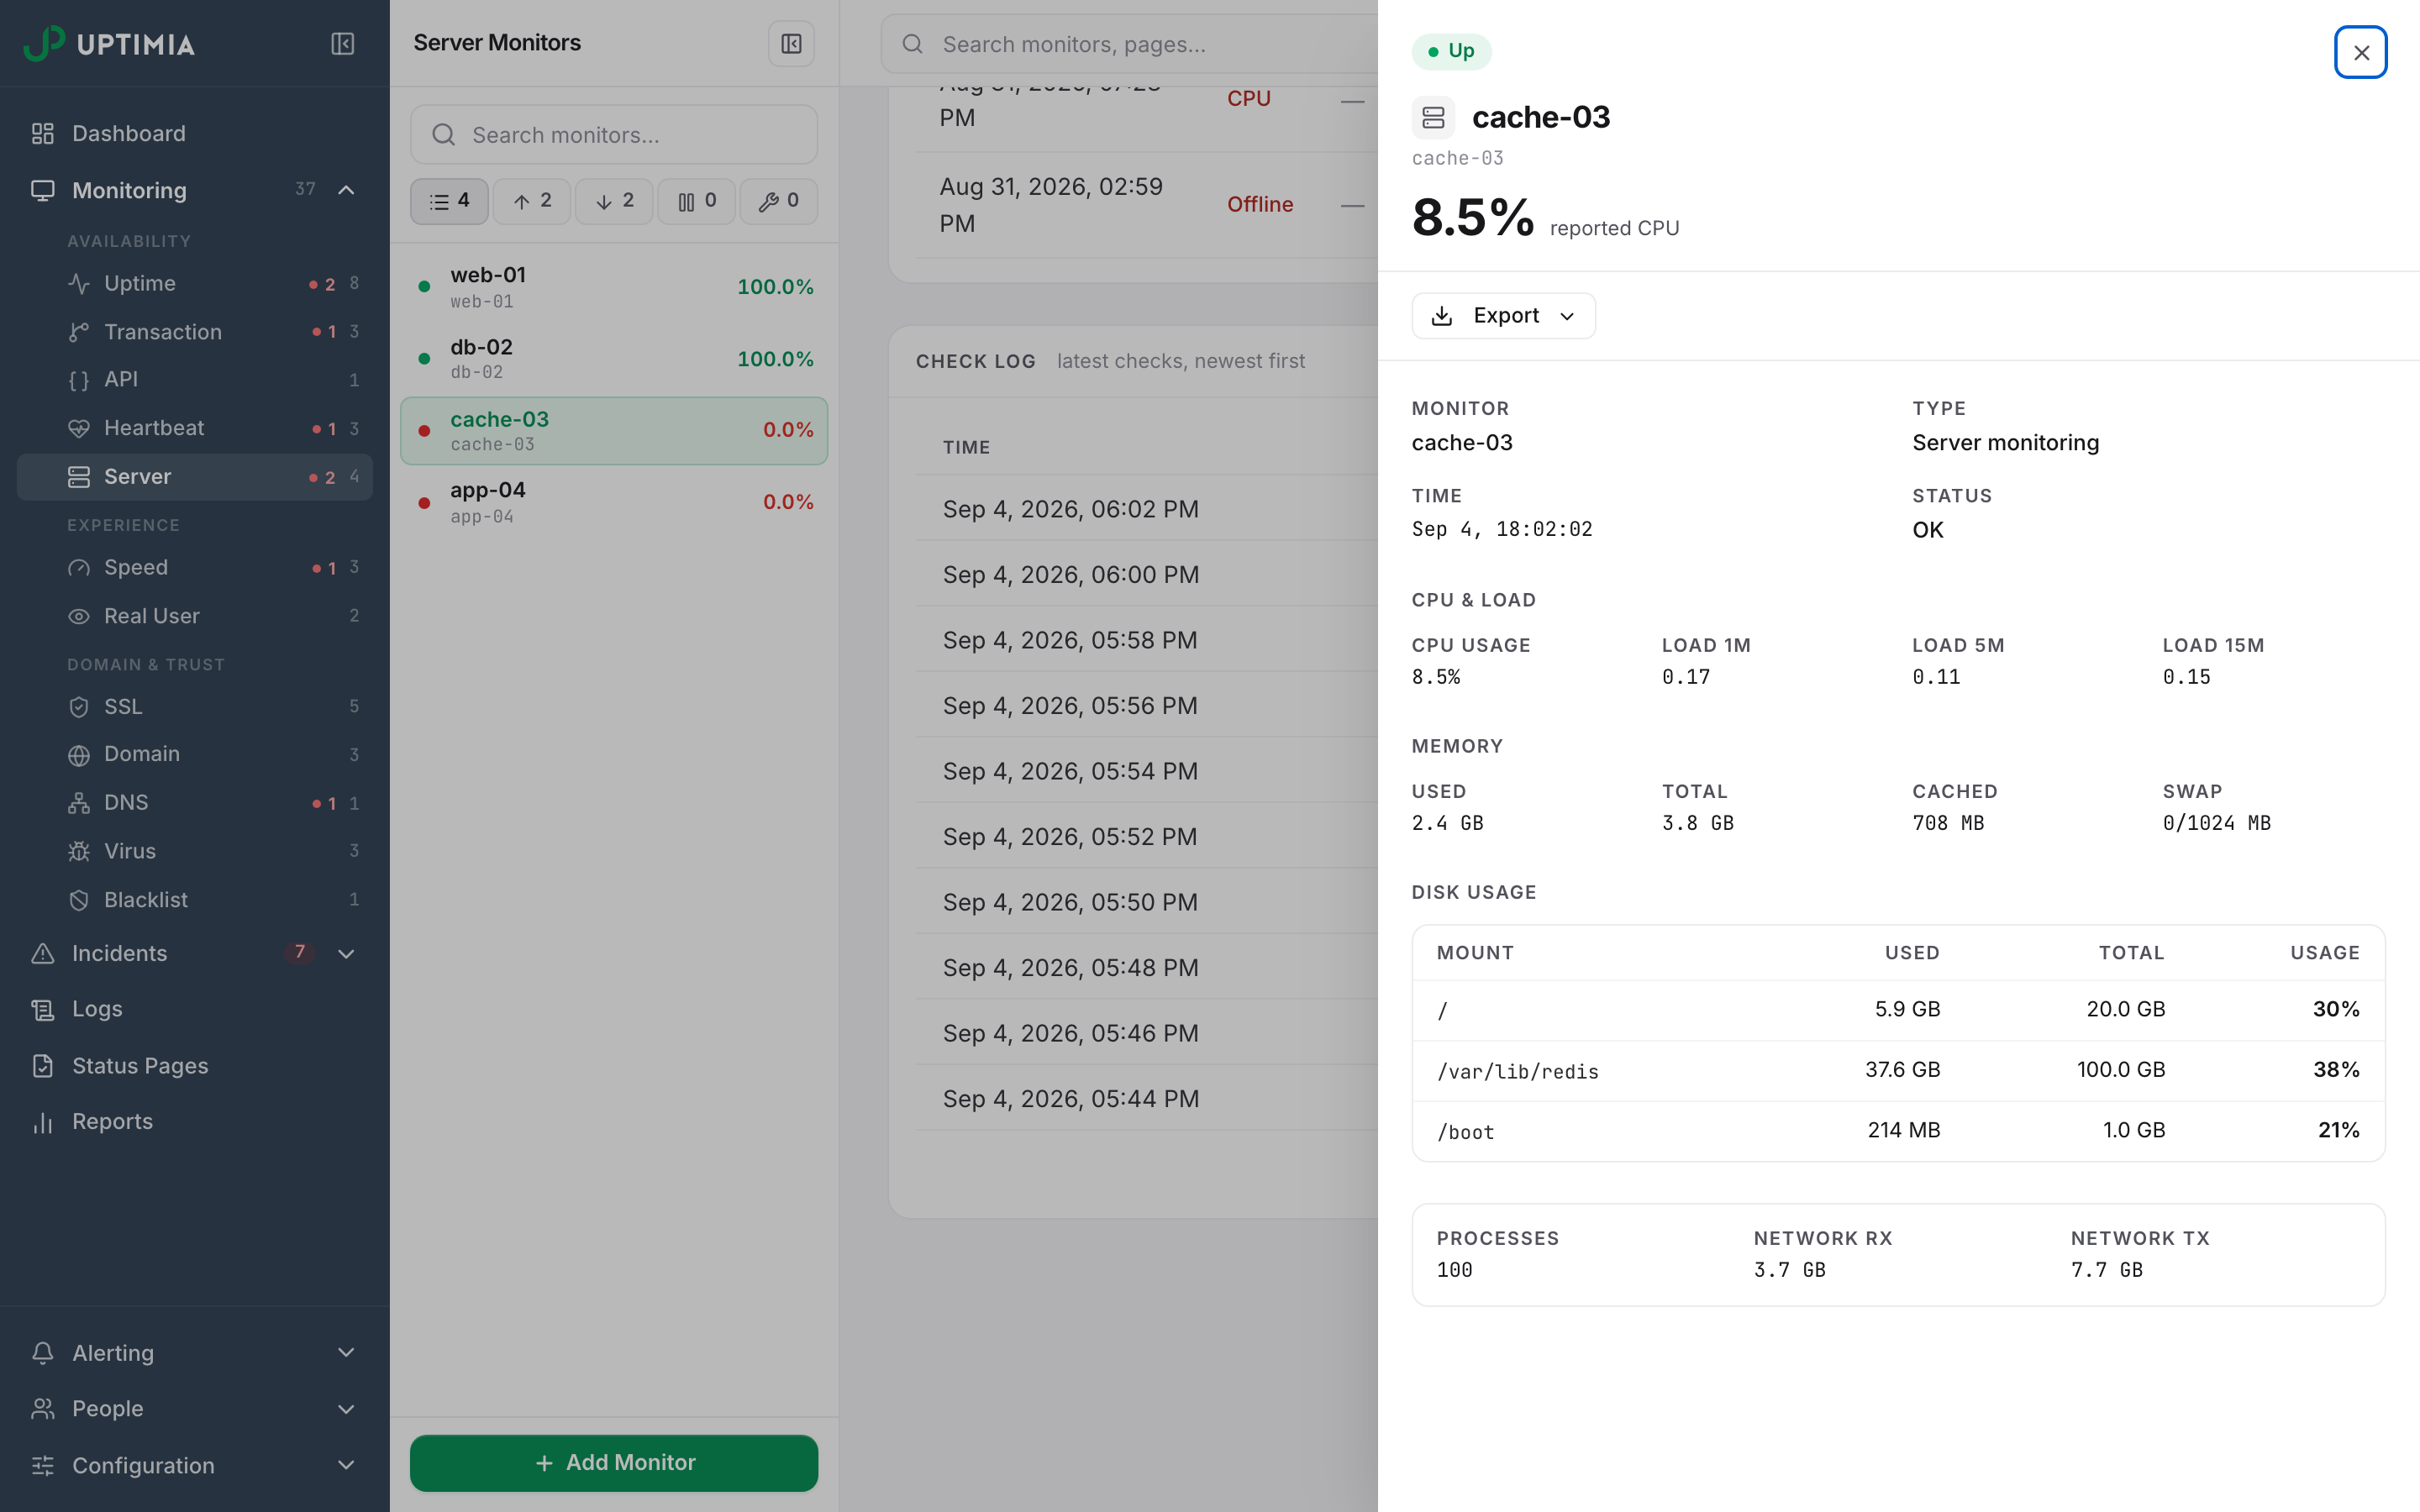Screen dimensions: 2420x1512
Task: Open Reports page
Action: pyautogui.click(x=194, y=1121)
